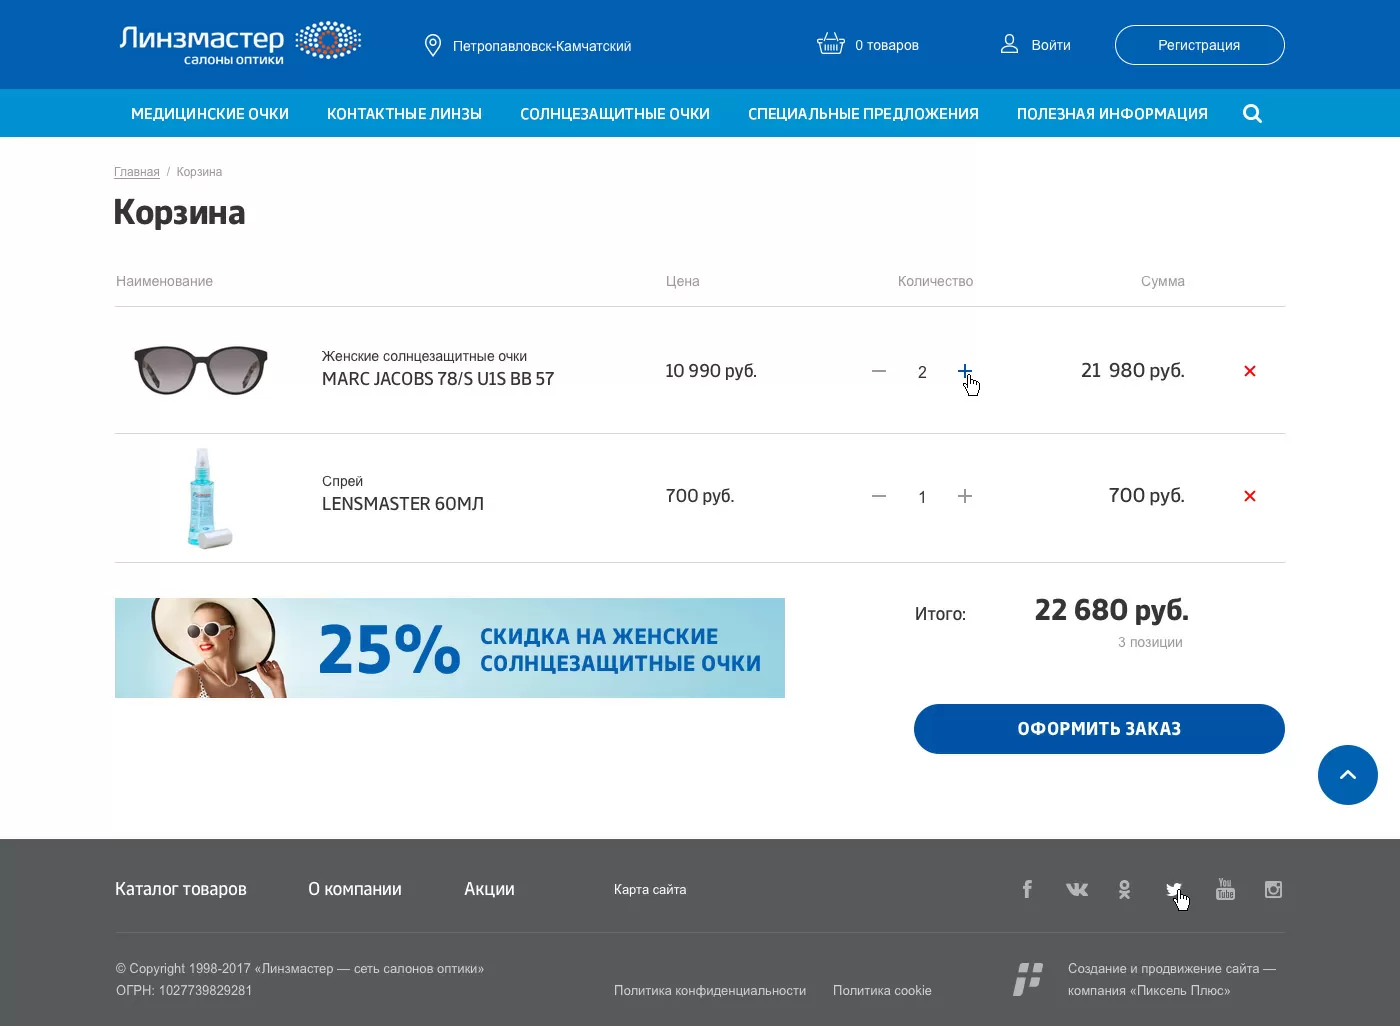Open О компании footer link
1400x1026 pixels.
pos(355,889)
